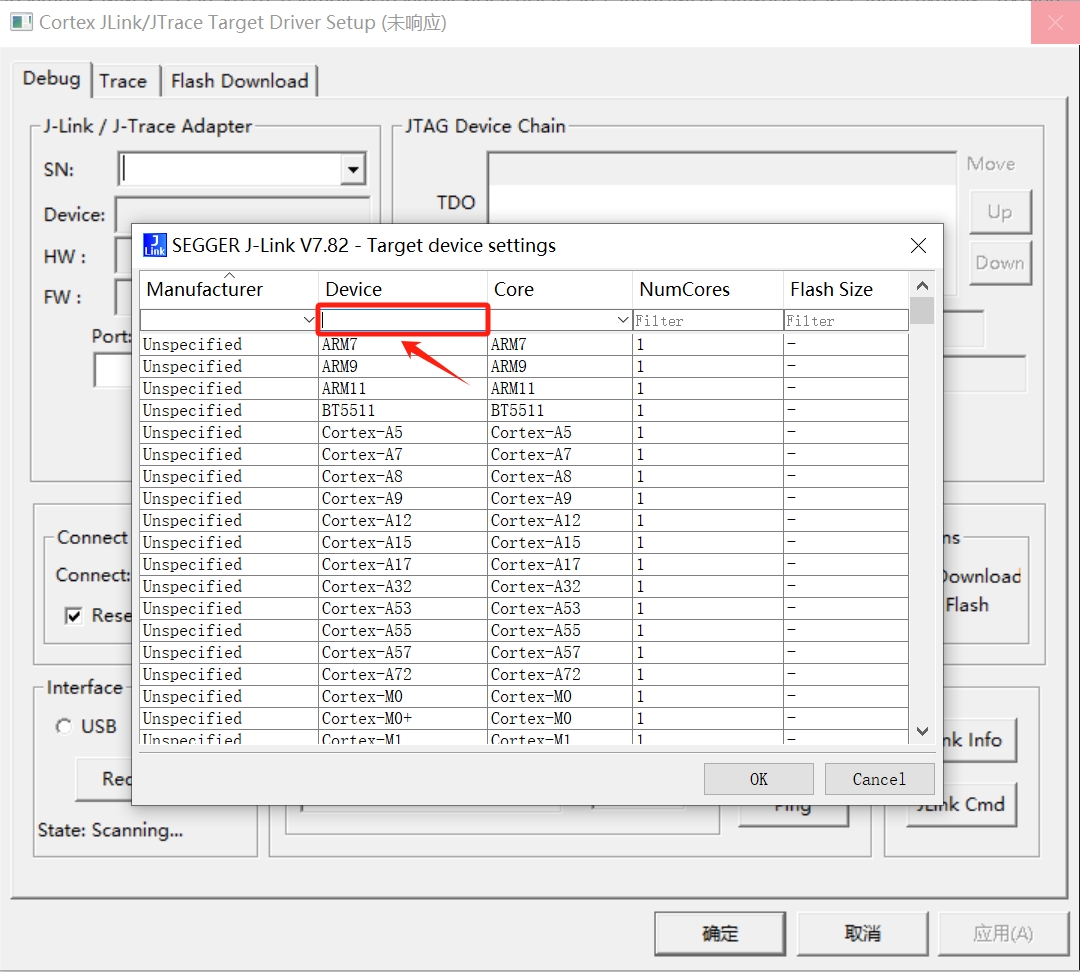Switch to the Trace tab
The height and width of the screenshot is (972, 1080).
pos(123,81)
